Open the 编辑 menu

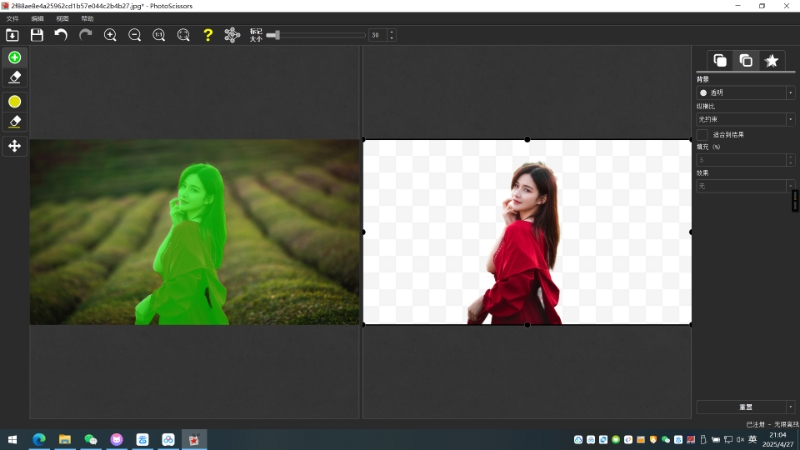click(x=37, y=19)
